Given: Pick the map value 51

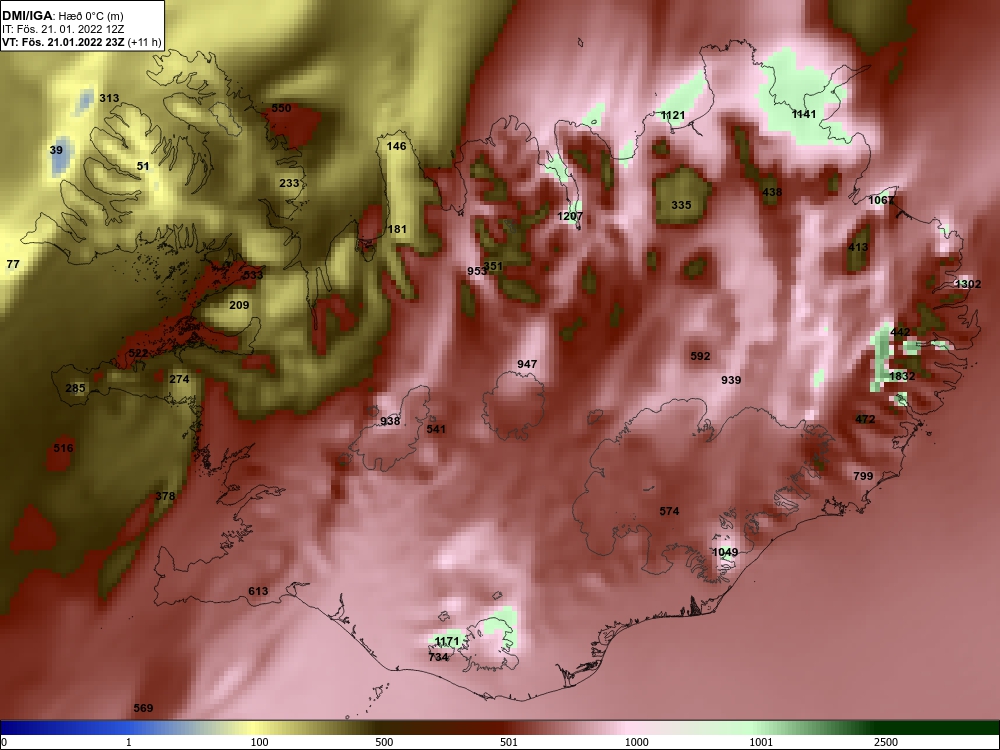Looking at the screenshot, I should point(143,166).
